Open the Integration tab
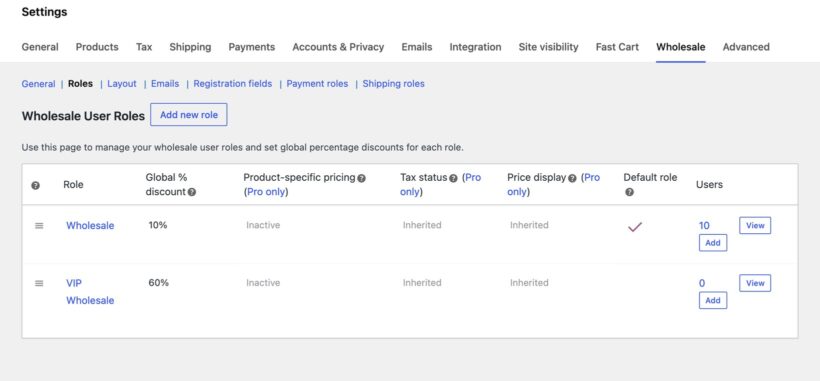 tap(475, 47)
